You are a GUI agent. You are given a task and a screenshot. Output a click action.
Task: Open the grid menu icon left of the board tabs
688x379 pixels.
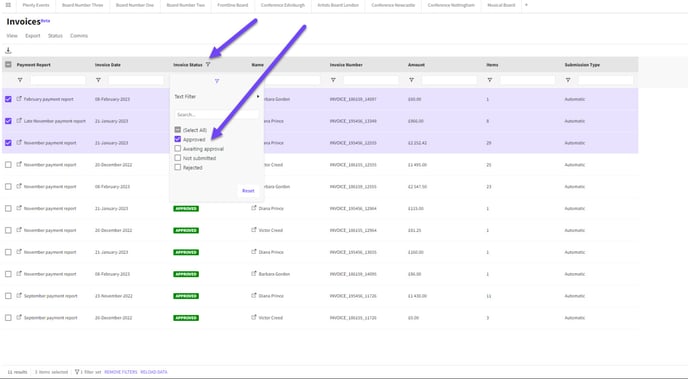point(8,5)
